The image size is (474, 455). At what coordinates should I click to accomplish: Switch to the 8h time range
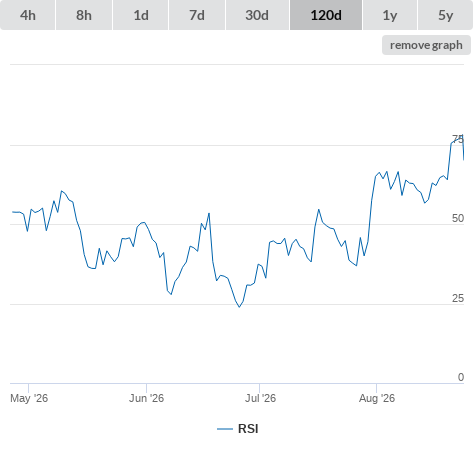pos(84,15)
